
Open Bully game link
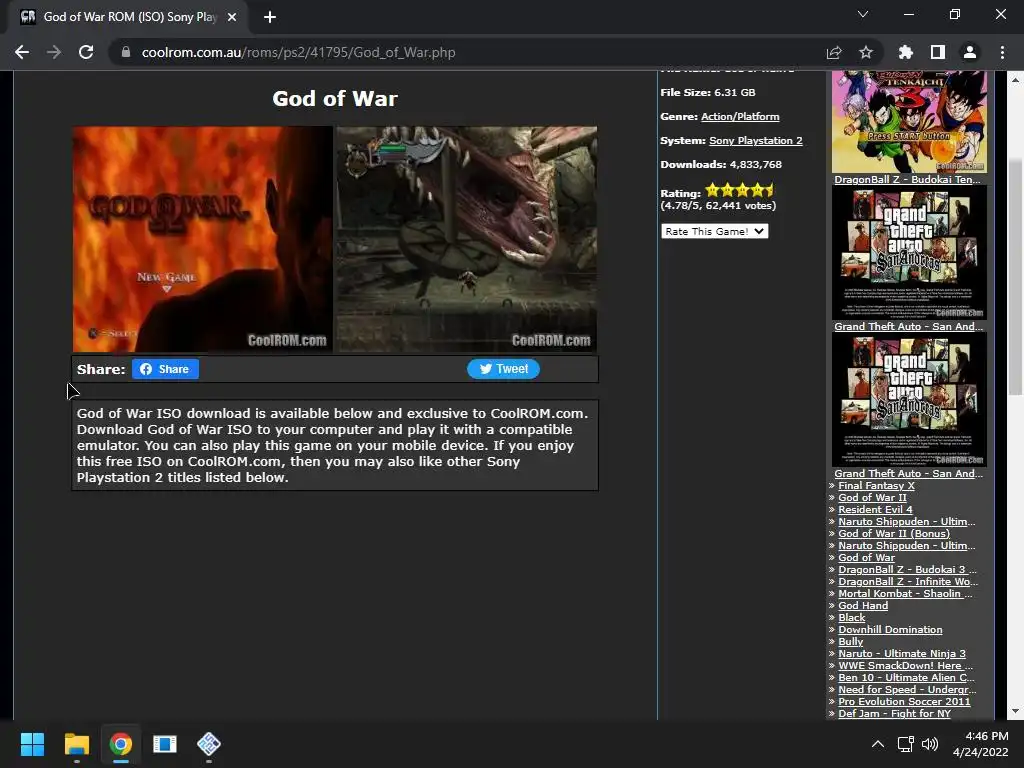(x=850, y=641)
